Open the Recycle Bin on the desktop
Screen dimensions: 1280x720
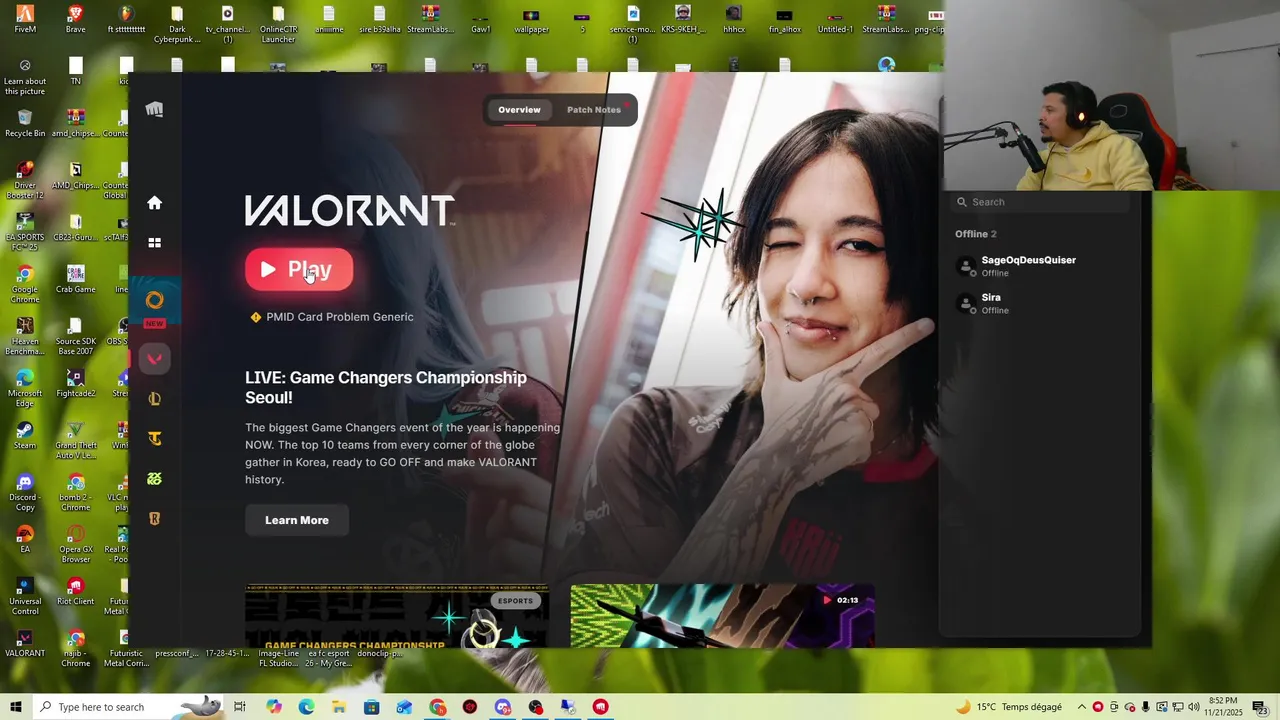[x=25, y=124]
